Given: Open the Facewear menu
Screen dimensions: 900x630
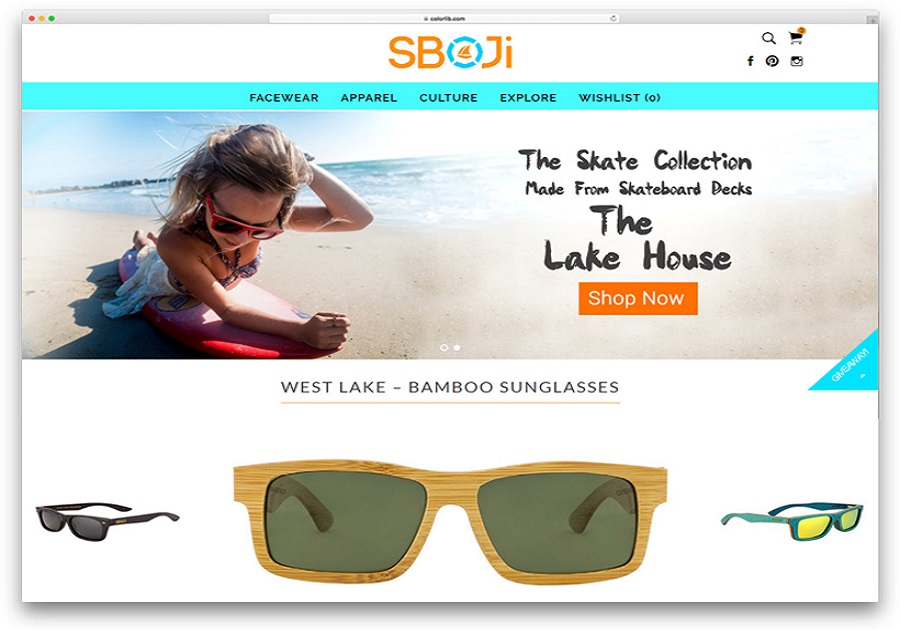Looking at the screenshot, I should click(x=284, y=98).
